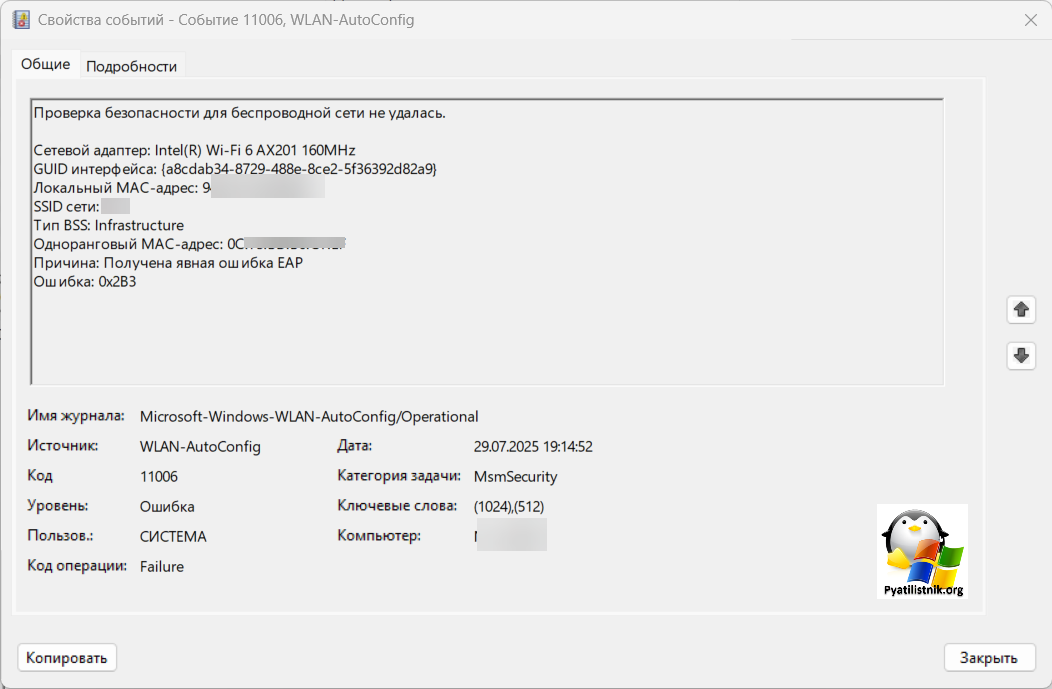Click the MsmSecurity task category value

coord(515,476)
